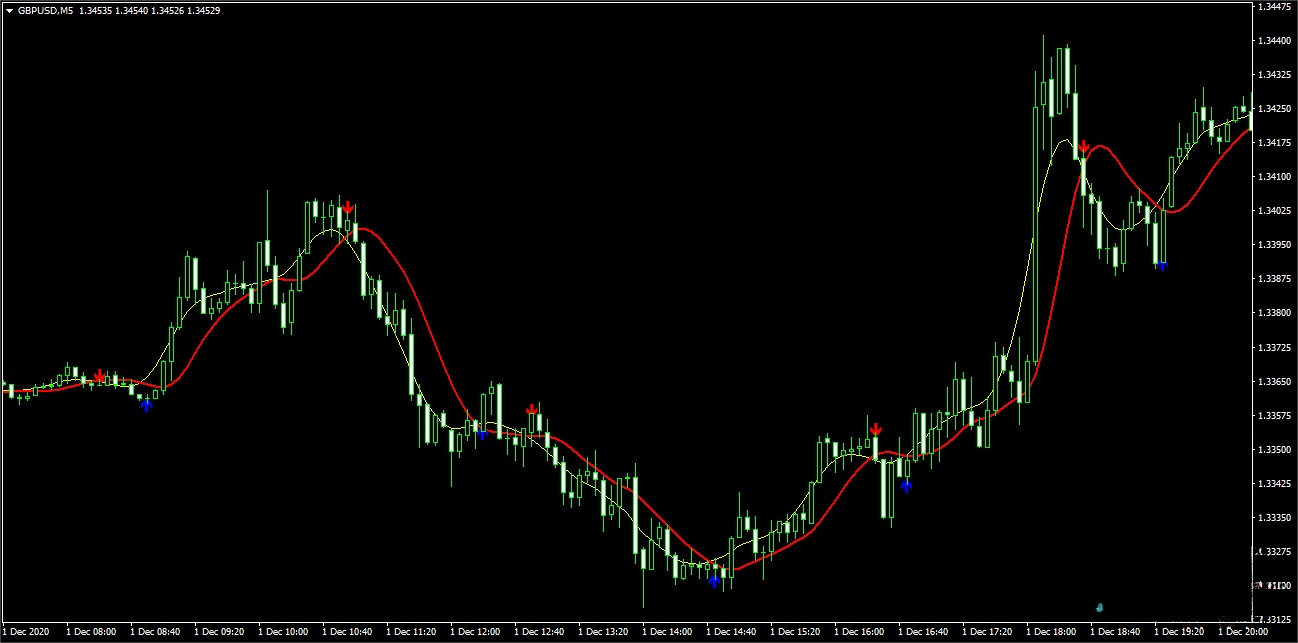Viewport: 1298px width, 643px height.
Task: Select the red sell arrow near 16:00
Action: point(875,430)
